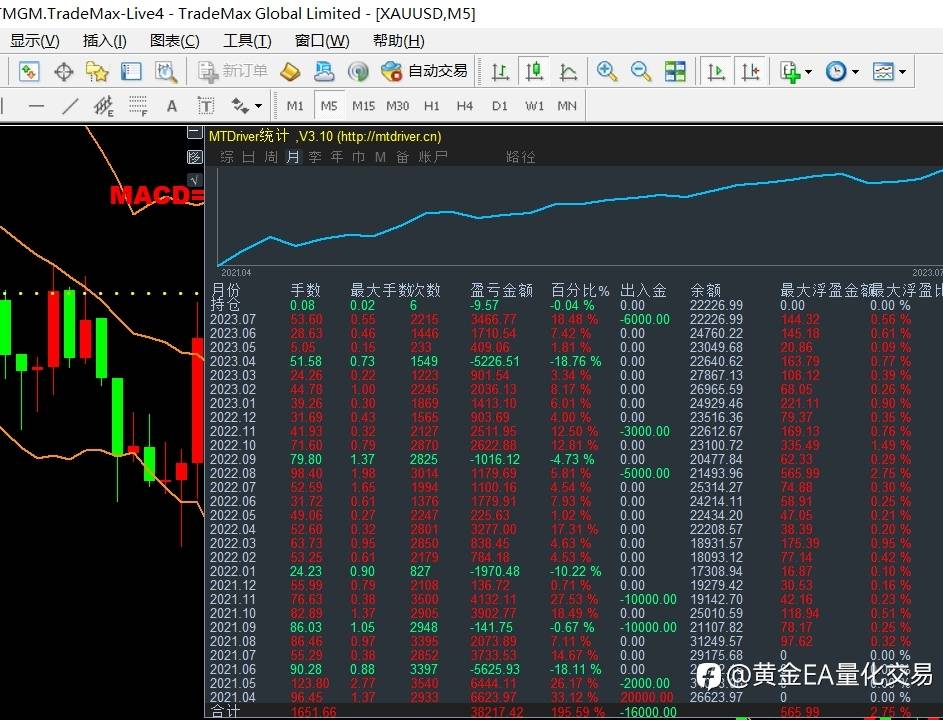
Task: Open the 插入(I) menu
Action: click(x=105, y=41)
